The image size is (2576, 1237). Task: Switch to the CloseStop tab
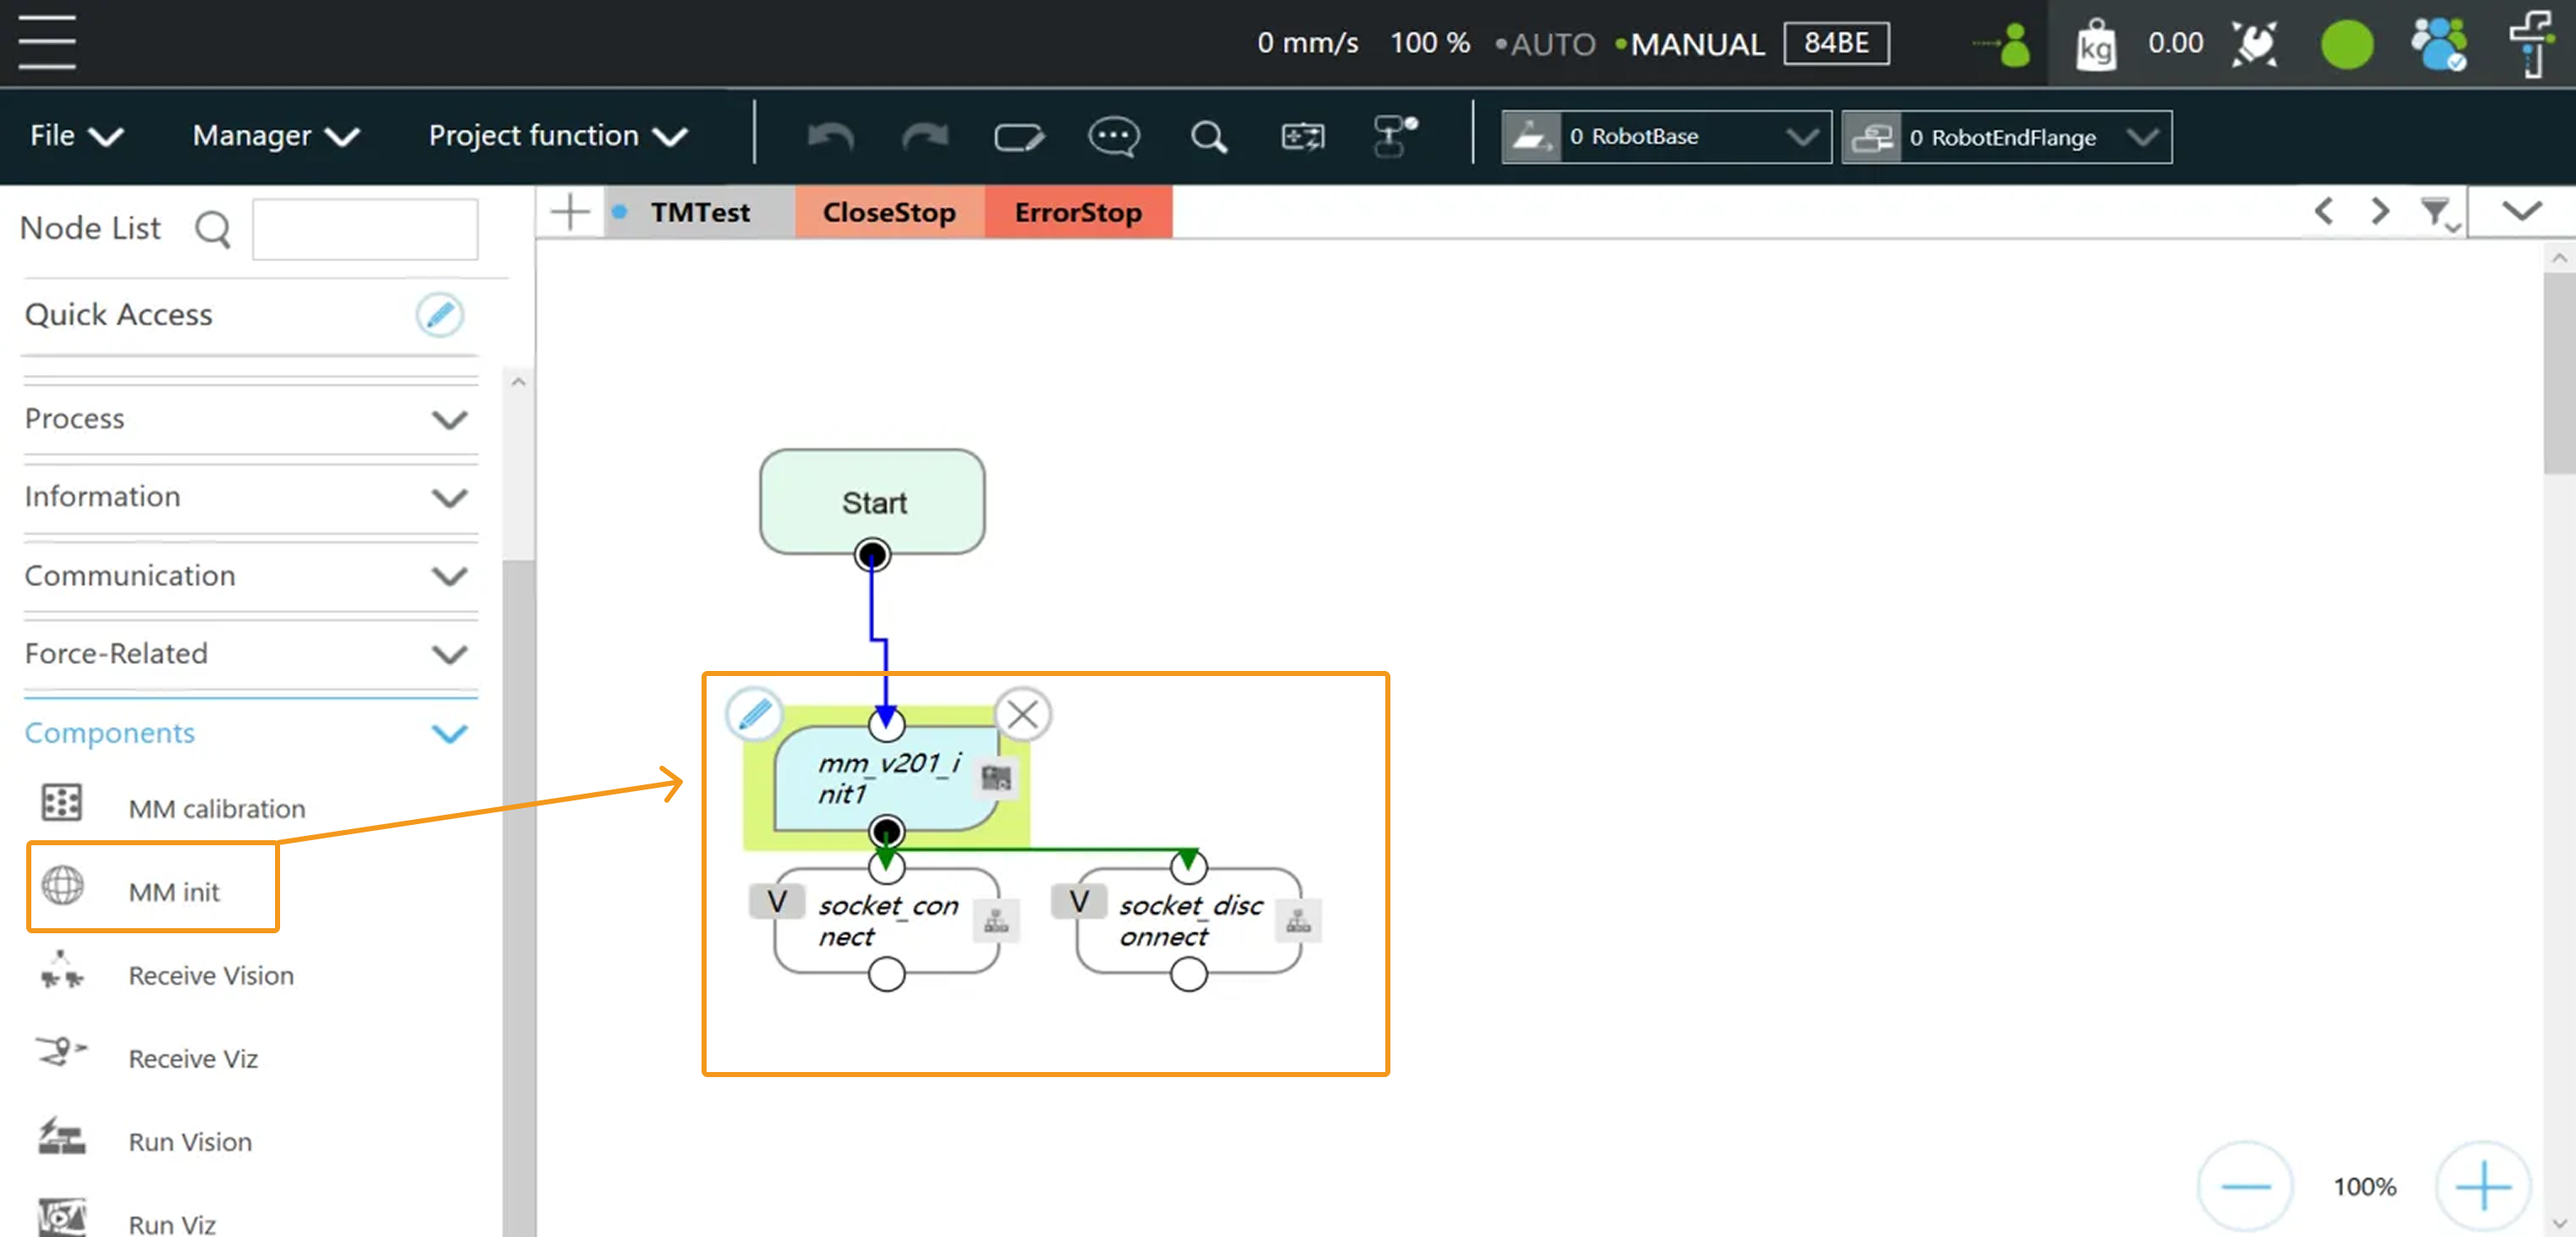(x=888, y=212)
